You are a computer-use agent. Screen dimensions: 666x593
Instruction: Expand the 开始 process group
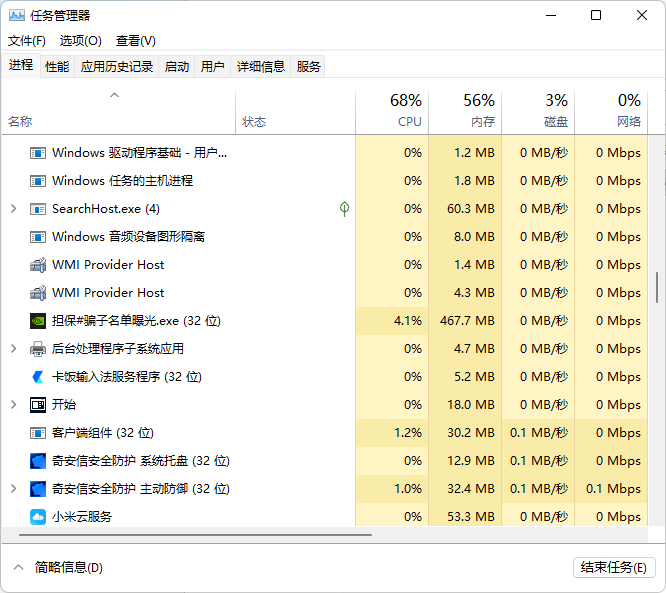[14, 405]
